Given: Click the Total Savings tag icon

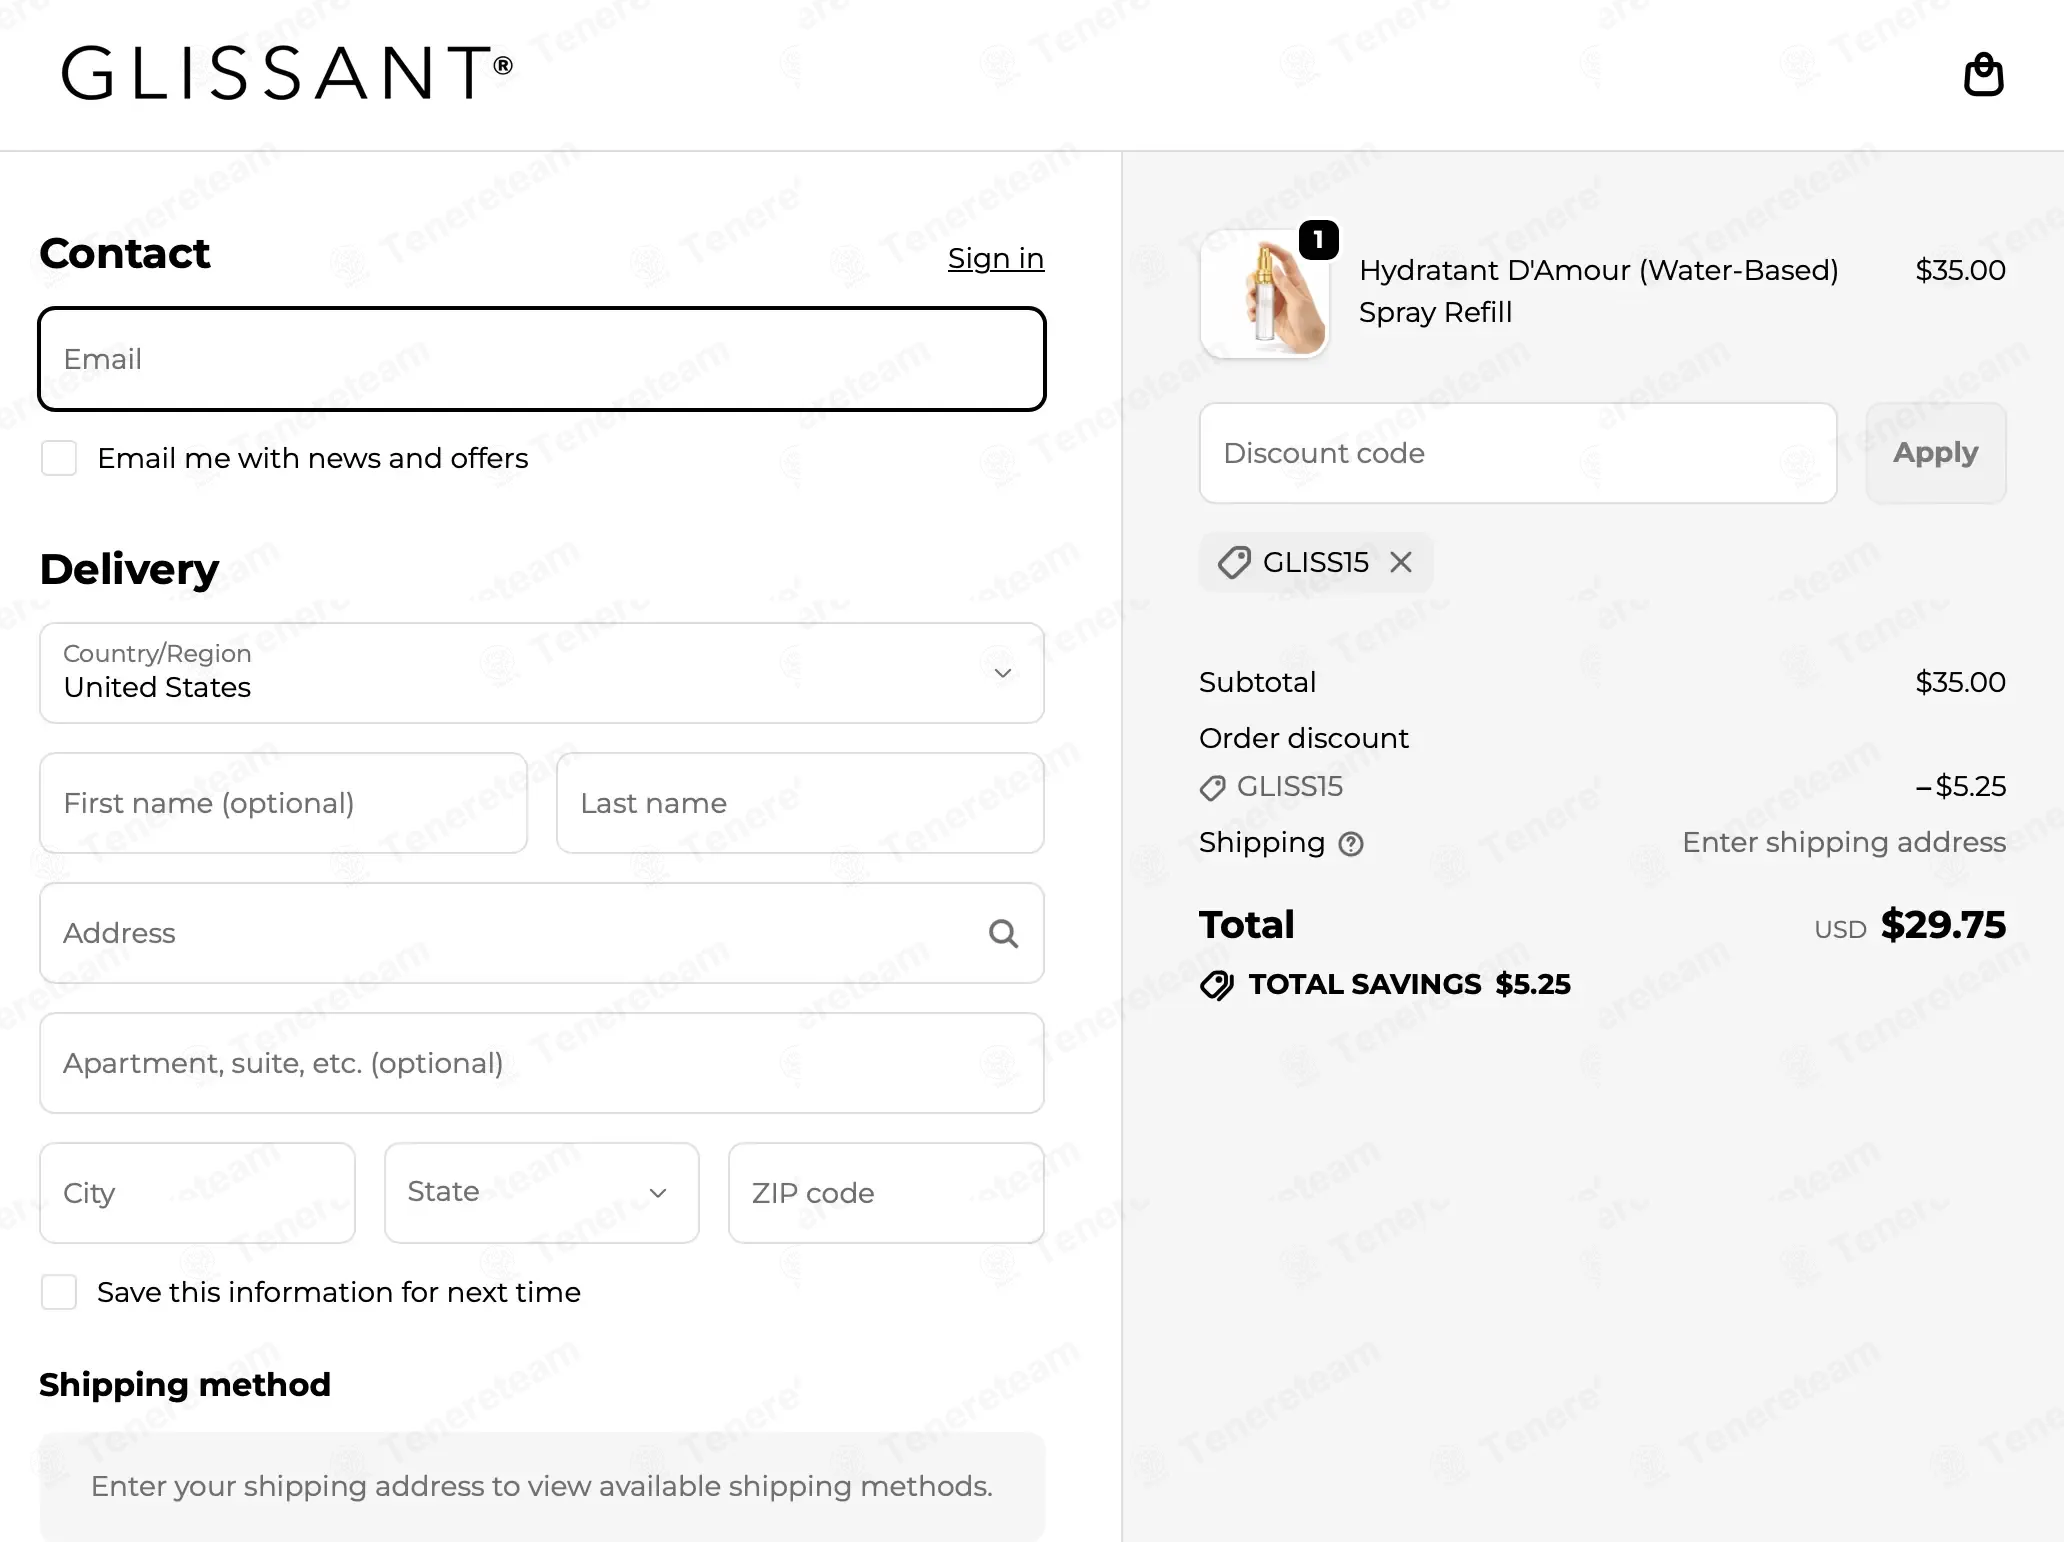Looking at the screenshot, I should point(1217,985).
